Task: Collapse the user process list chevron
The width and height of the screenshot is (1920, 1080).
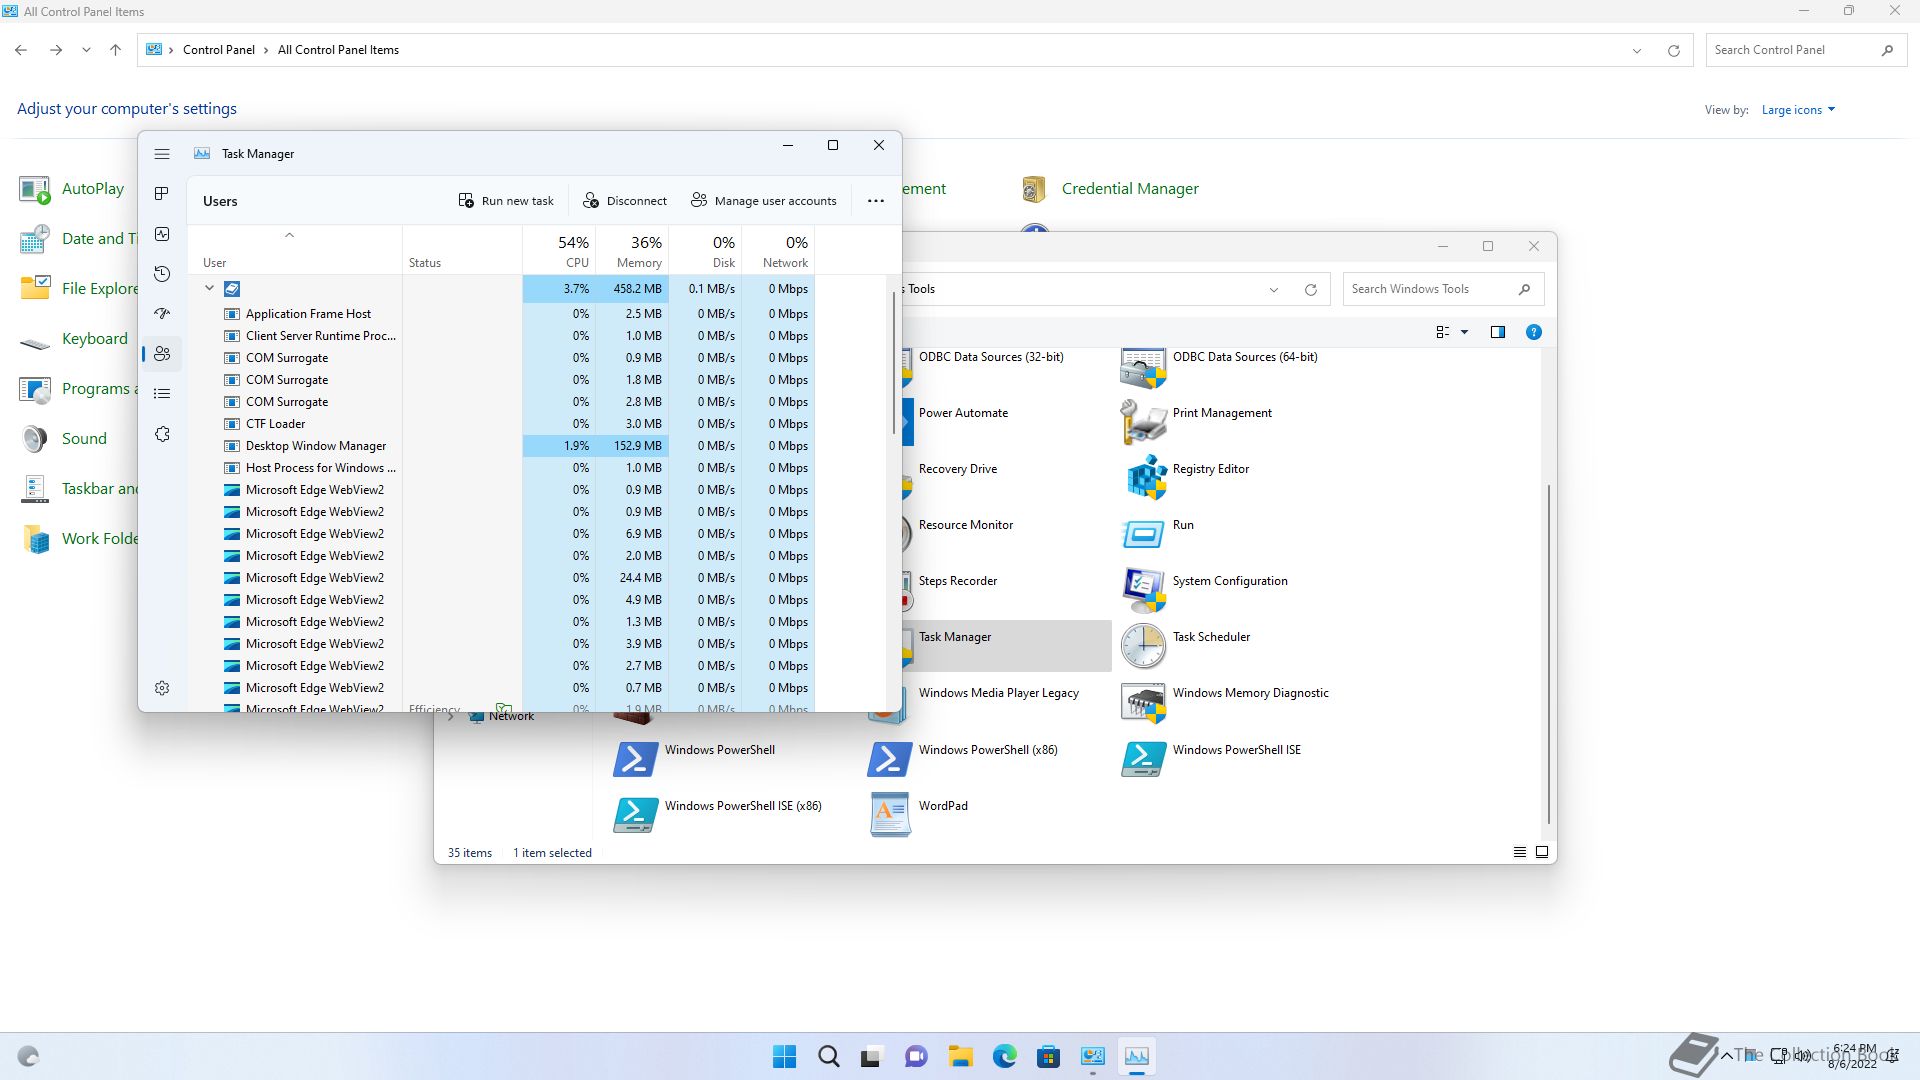Action: (x=210, y=288)
